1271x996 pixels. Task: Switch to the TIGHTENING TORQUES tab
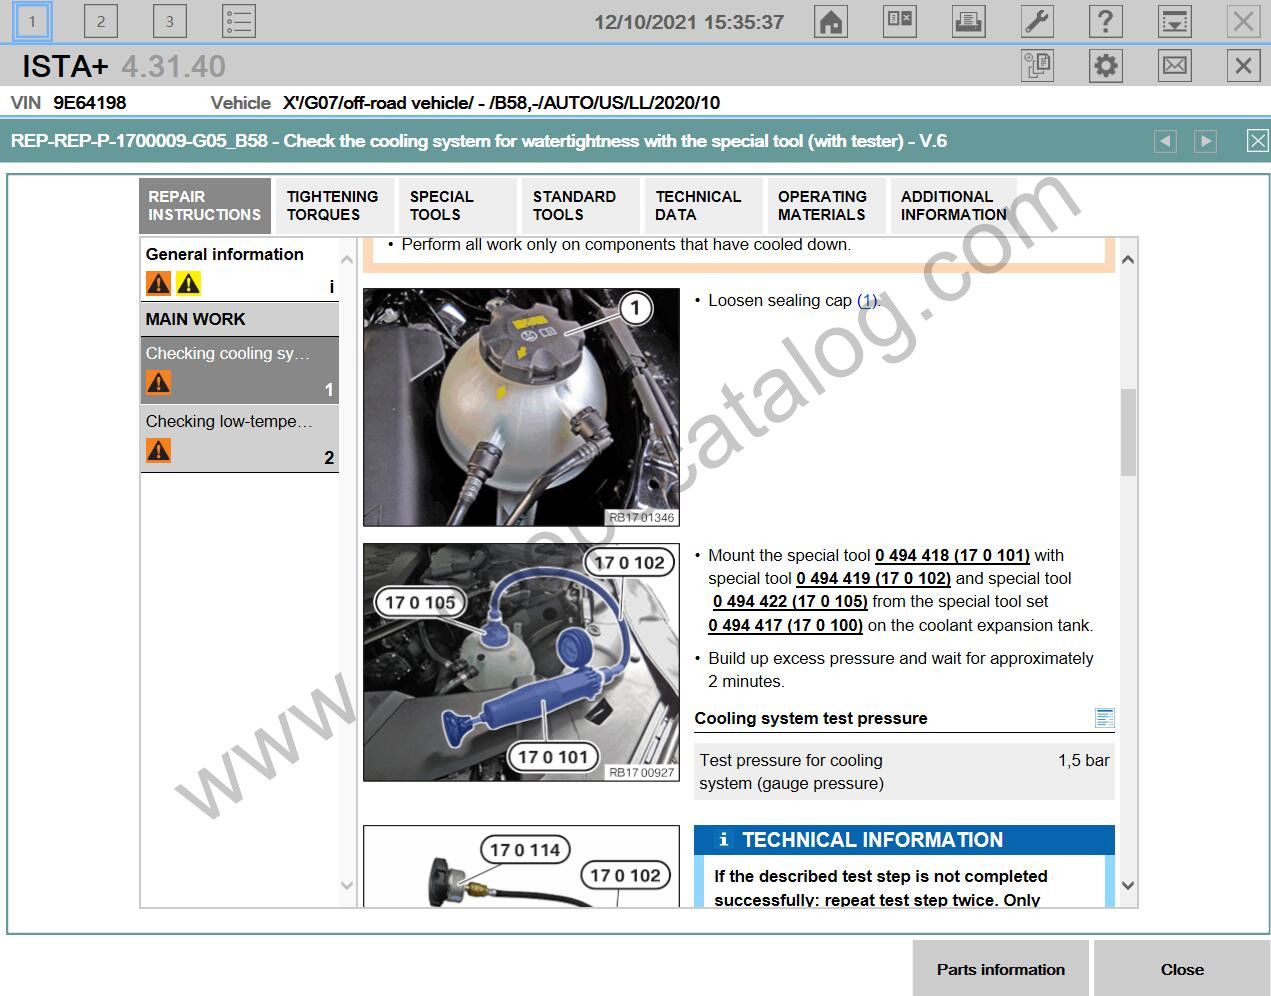[x=333, y=205]
